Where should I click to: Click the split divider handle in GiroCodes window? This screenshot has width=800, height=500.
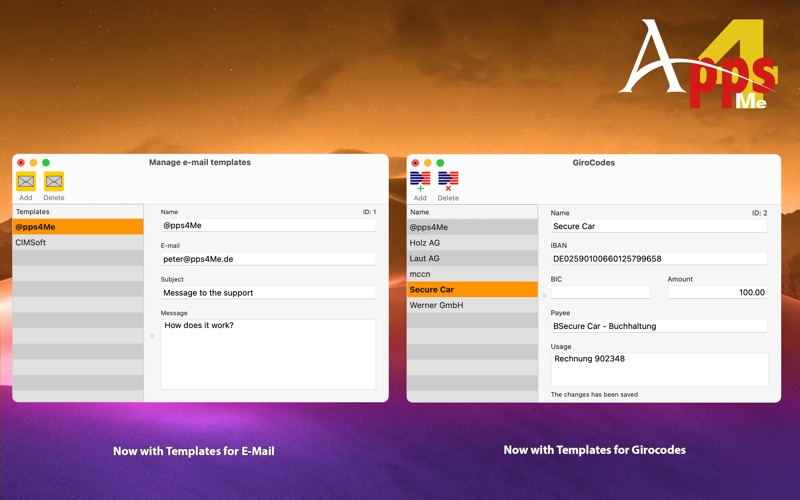point(544,295)
